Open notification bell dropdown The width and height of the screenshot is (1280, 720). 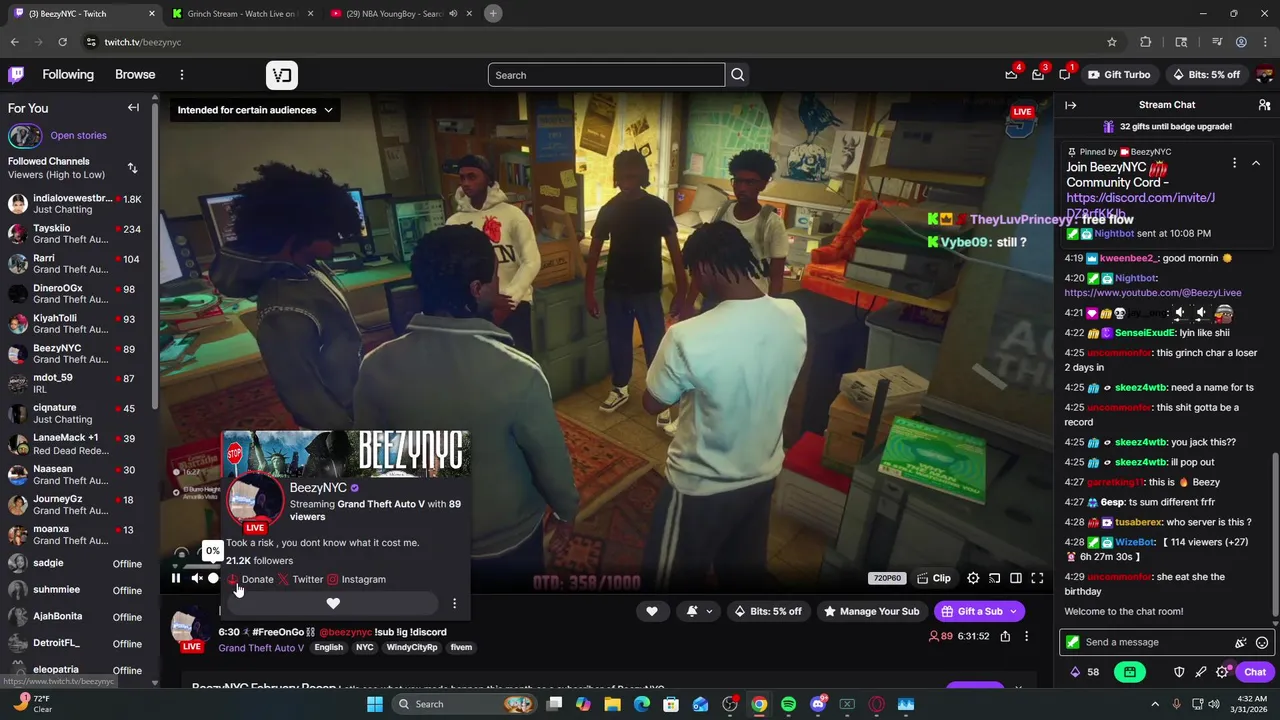point(699,611)
